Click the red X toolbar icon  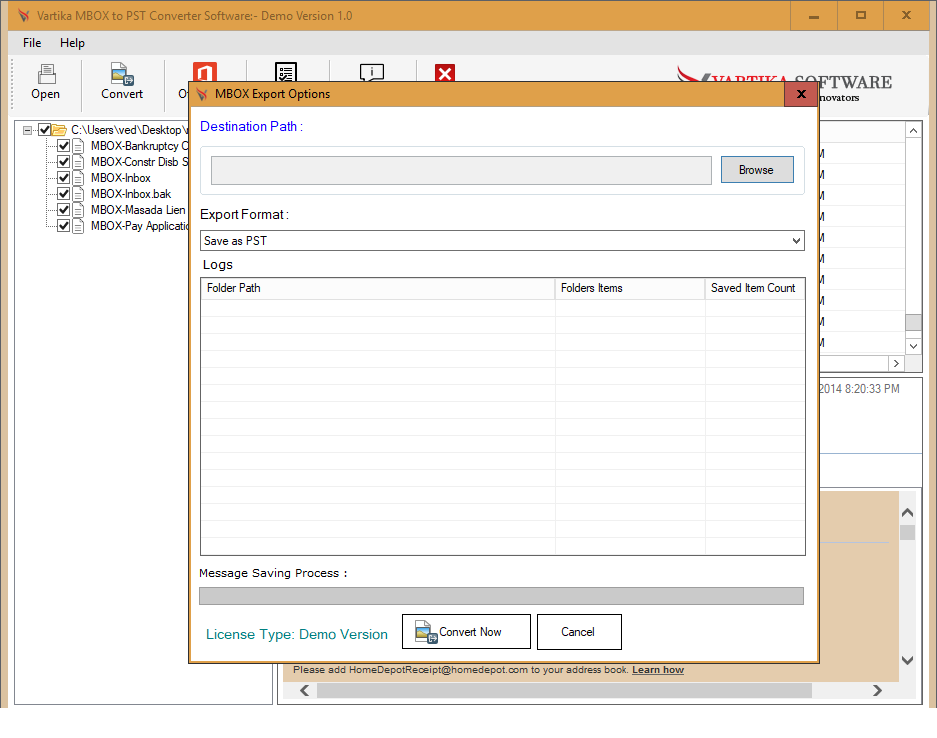click(x=445, y=73)
